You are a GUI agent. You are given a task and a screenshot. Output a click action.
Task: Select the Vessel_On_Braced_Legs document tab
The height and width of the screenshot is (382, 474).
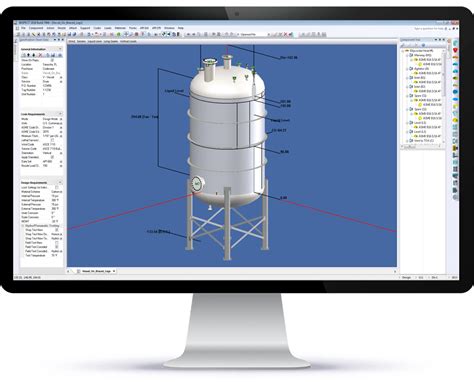(96, 271)
